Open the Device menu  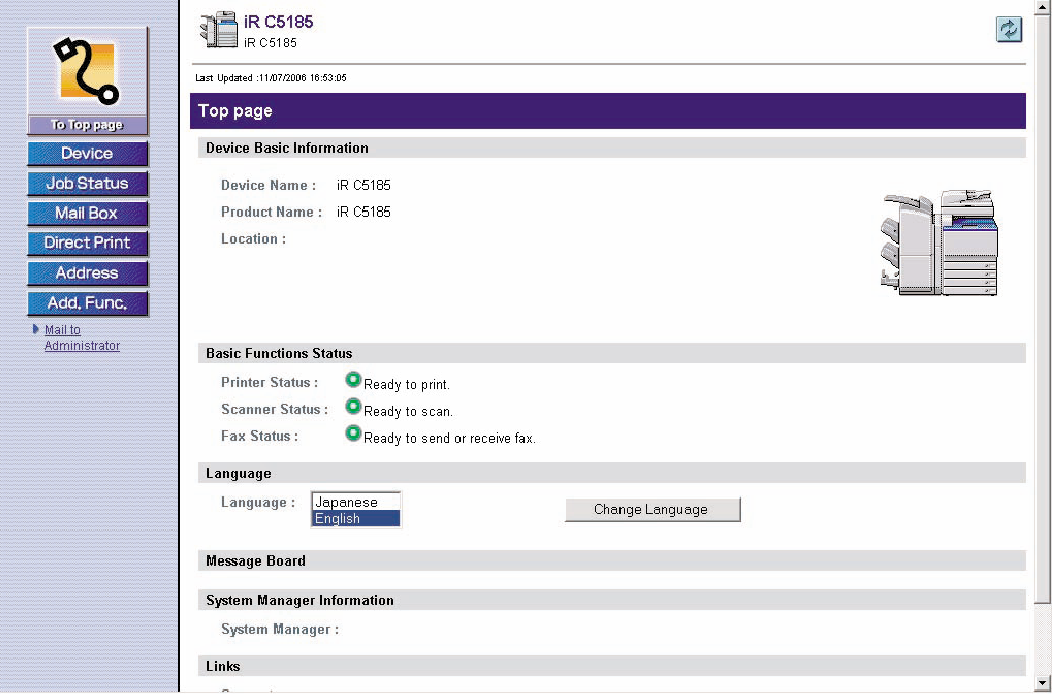pos(87,154)
